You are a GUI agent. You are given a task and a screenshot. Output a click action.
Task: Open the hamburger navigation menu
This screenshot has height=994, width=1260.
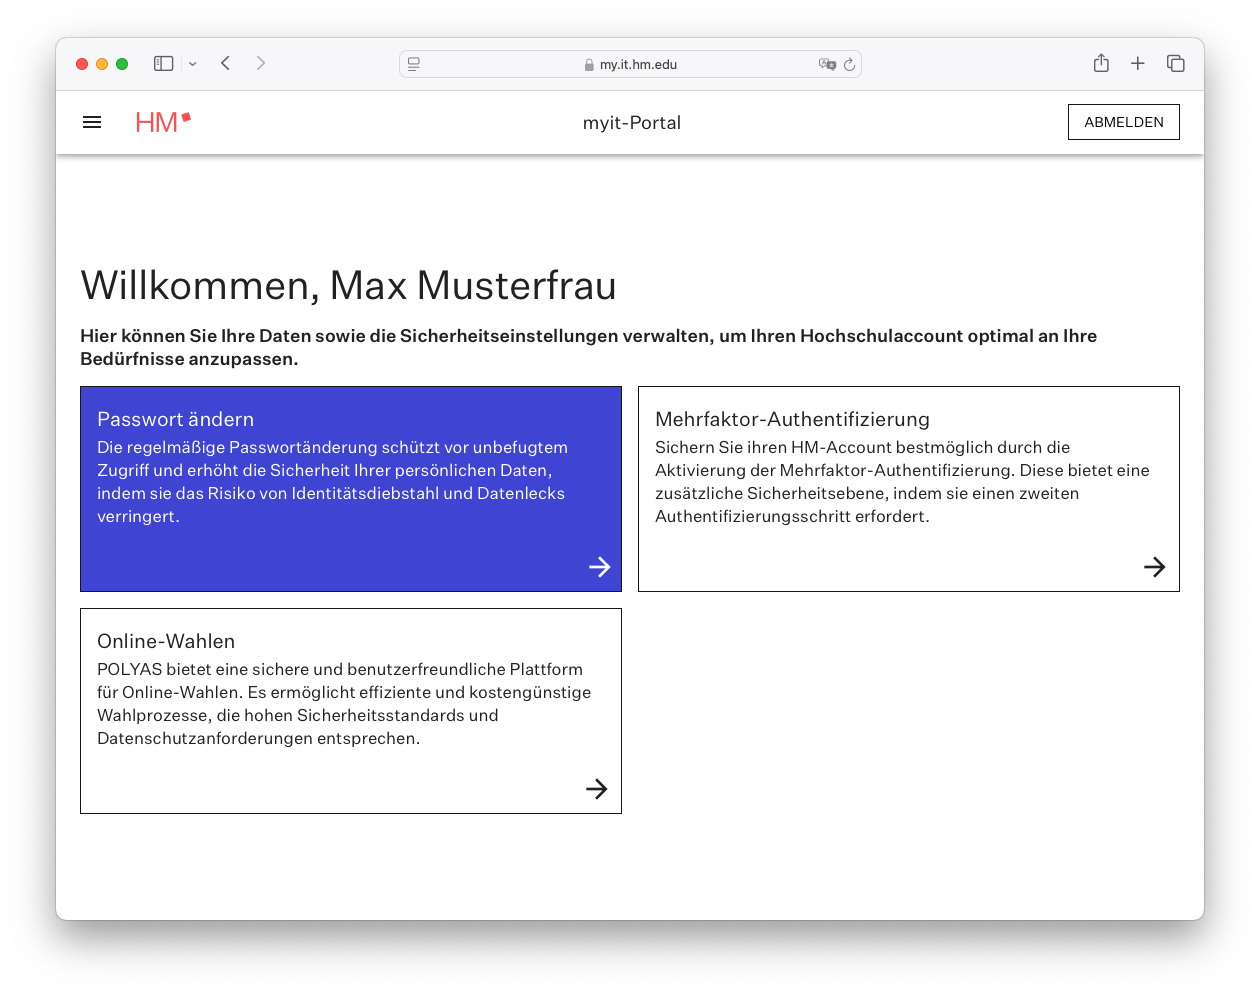point(92,122)
